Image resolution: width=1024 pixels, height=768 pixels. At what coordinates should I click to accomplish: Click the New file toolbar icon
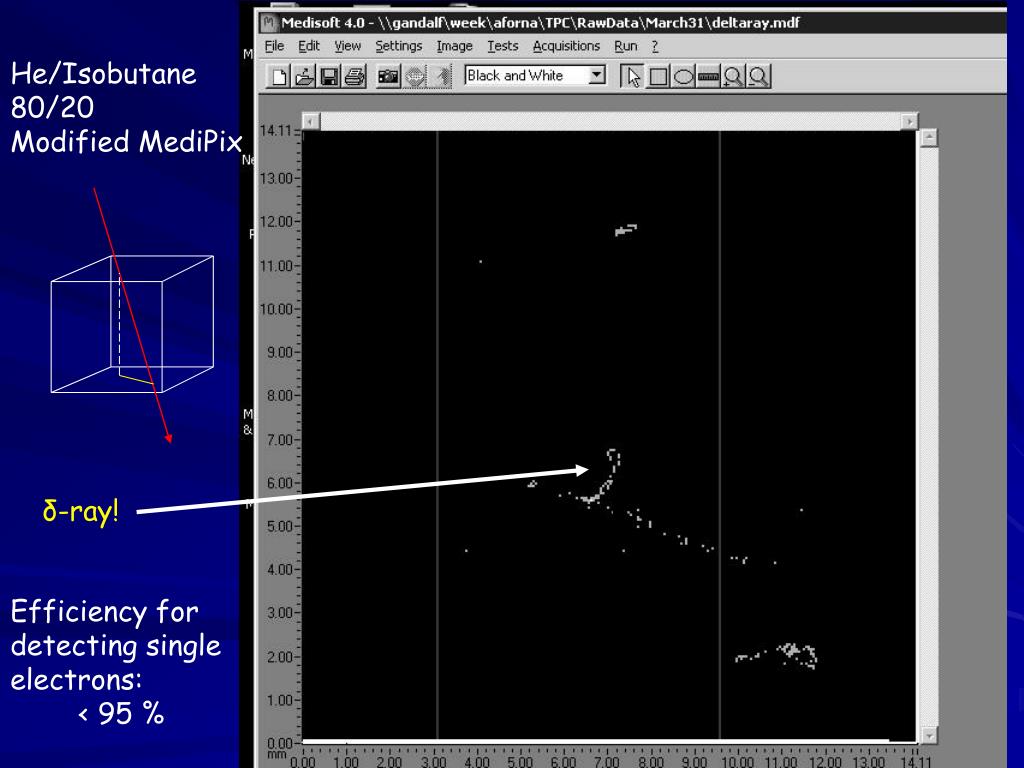point(279,76)
